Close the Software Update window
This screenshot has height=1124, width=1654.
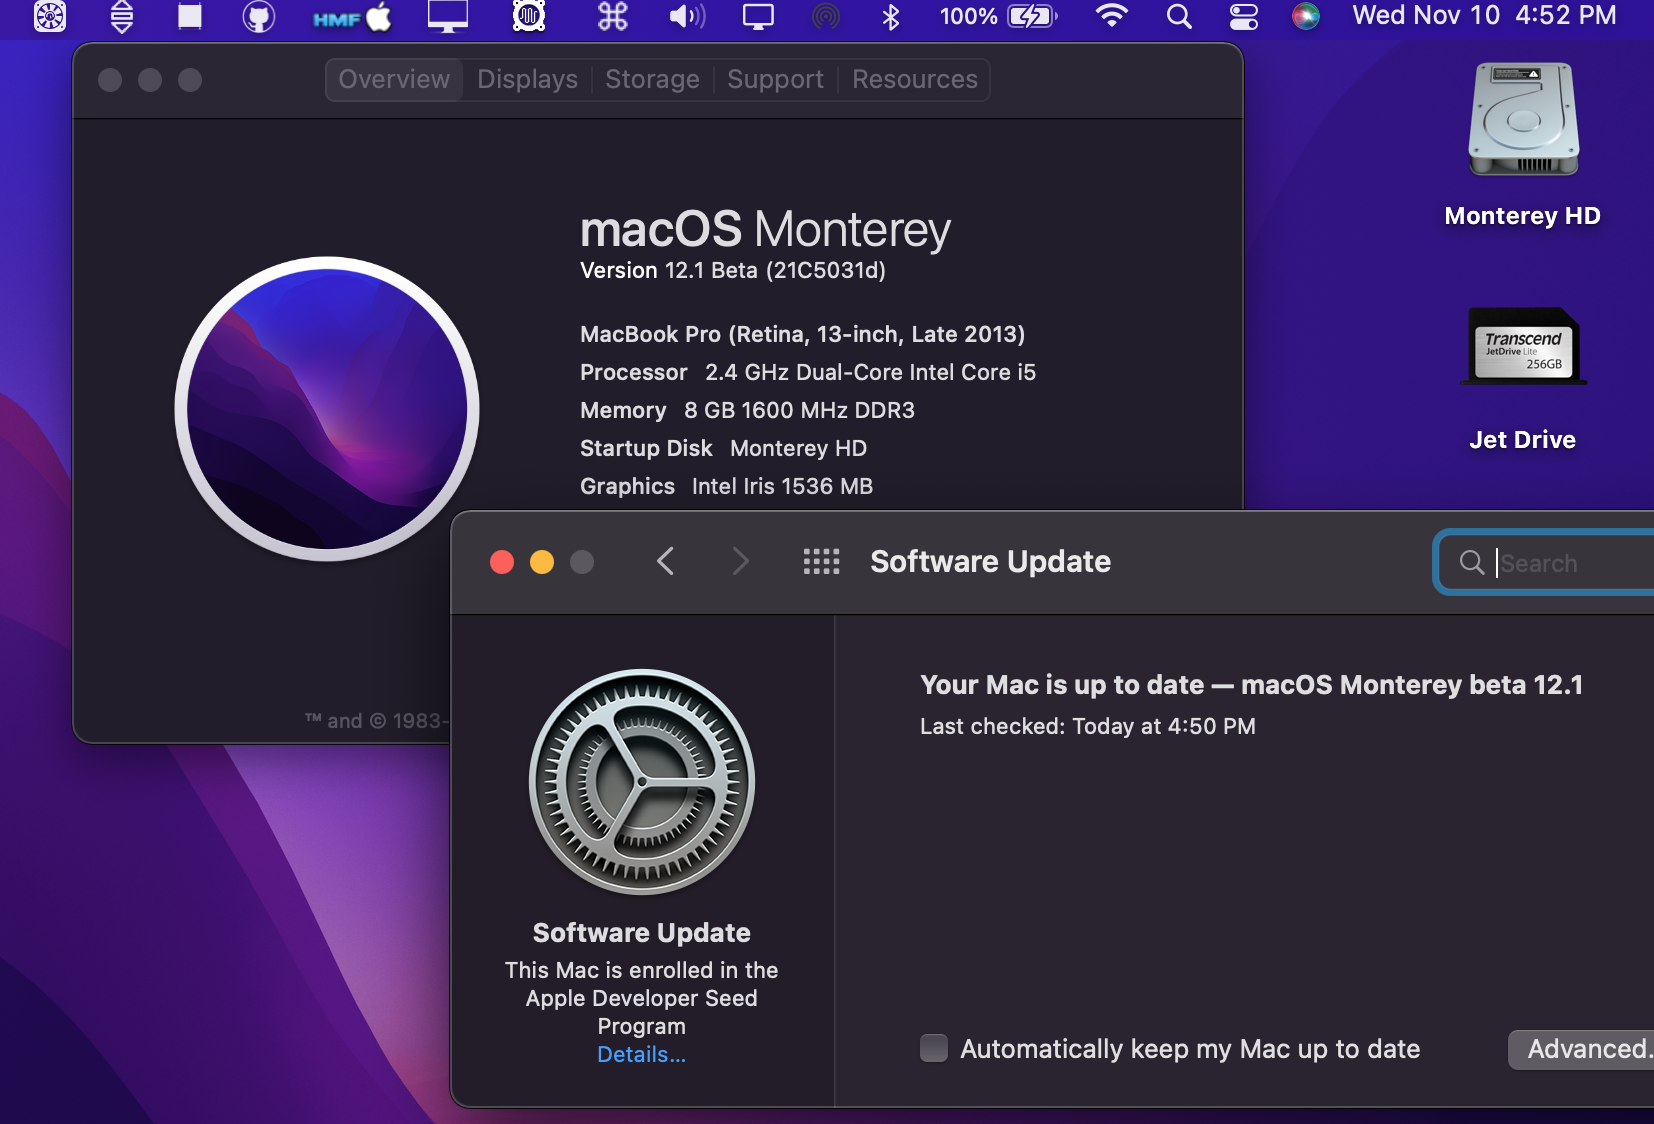coord(502,562)
